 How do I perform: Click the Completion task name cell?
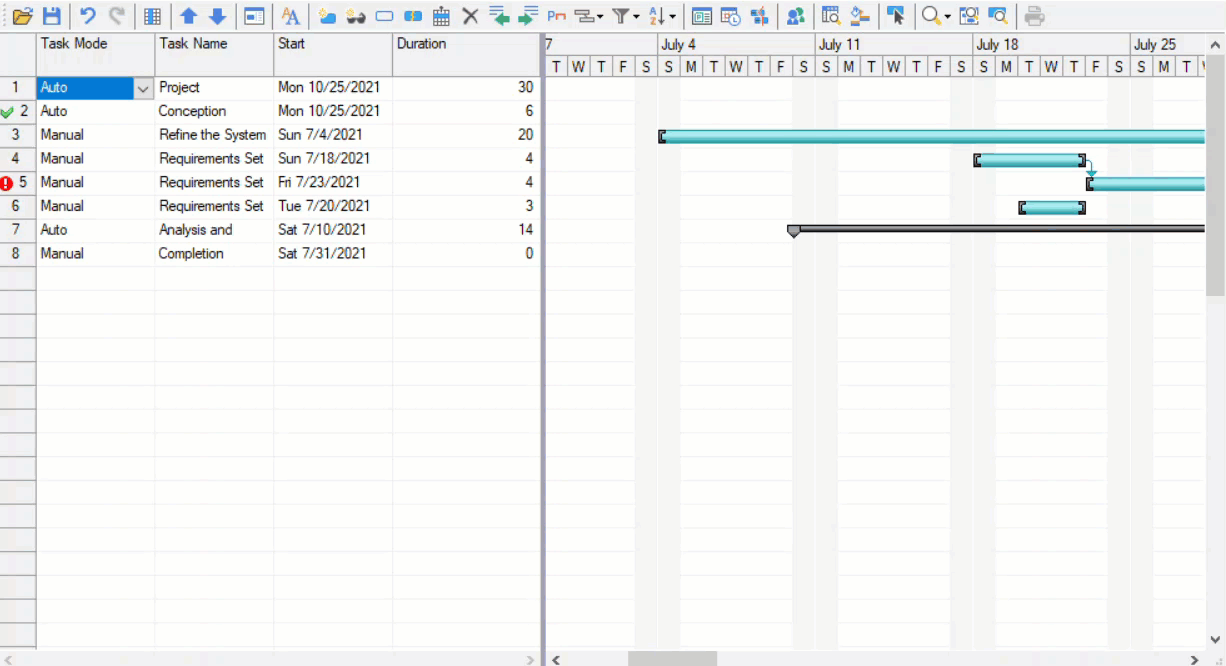click(x=213, y=254)
